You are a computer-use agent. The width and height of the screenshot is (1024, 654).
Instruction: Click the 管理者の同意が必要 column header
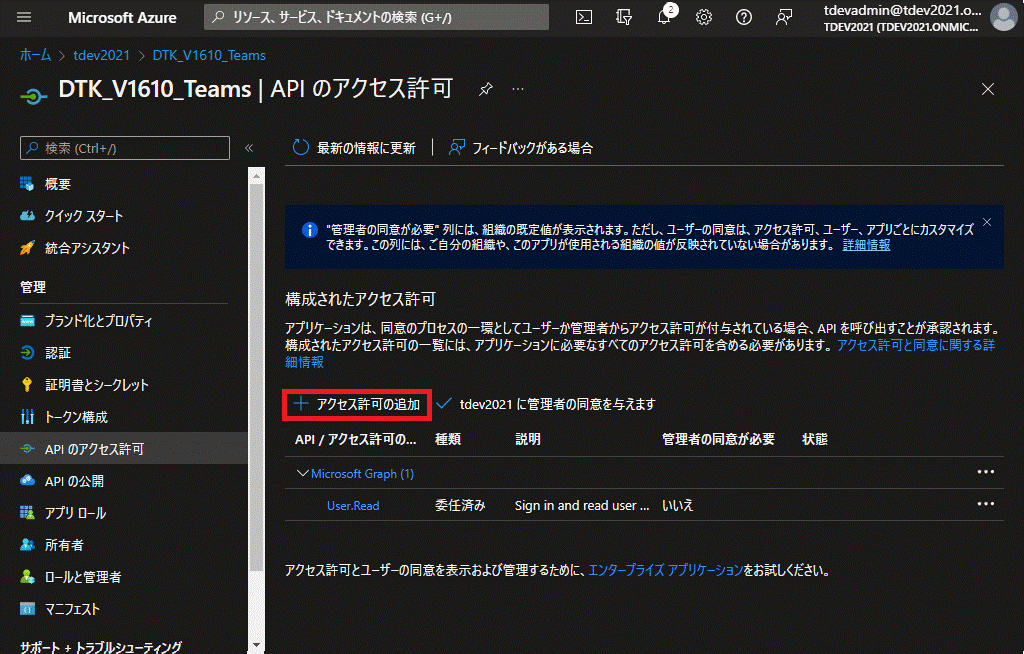[718, 440]
